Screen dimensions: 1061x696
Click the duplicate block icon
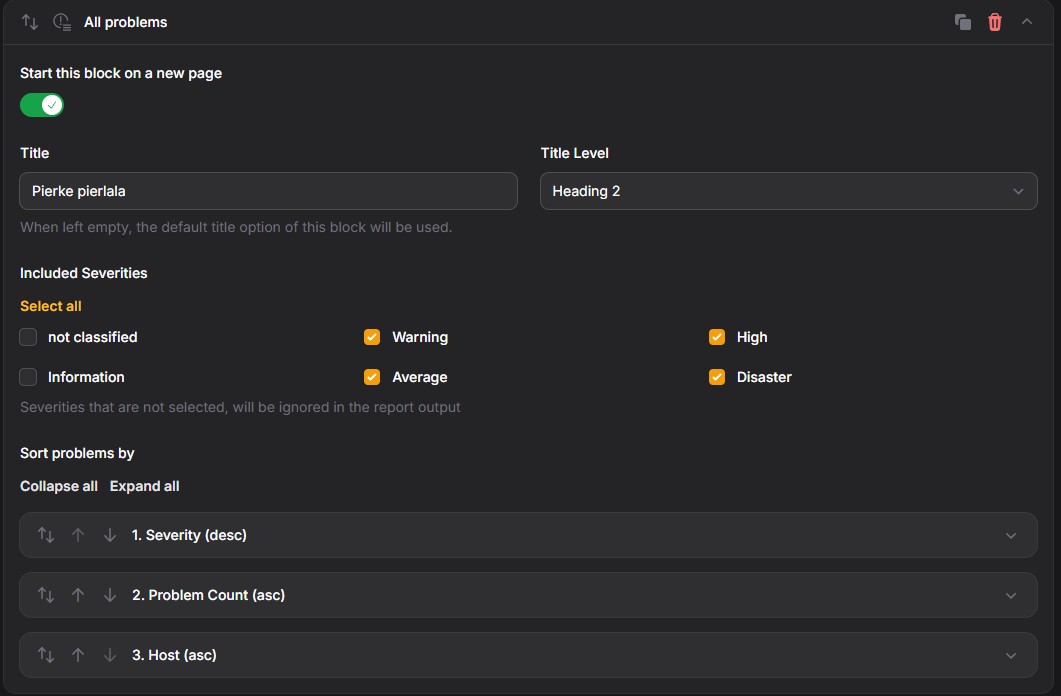point(963,22)
